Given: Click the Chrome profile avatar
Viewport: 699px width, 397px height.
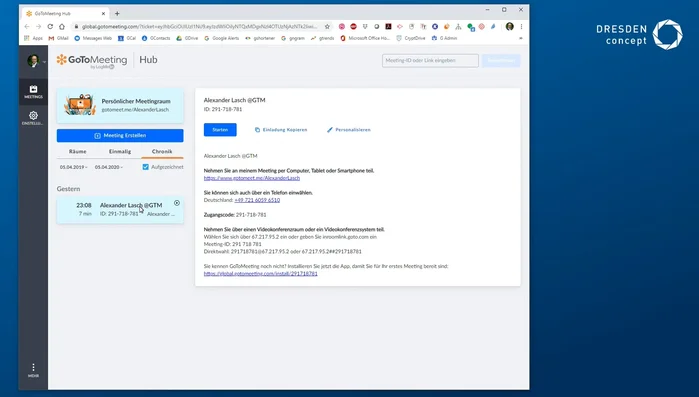Looking at the screenshot, I should click(510, 27).
